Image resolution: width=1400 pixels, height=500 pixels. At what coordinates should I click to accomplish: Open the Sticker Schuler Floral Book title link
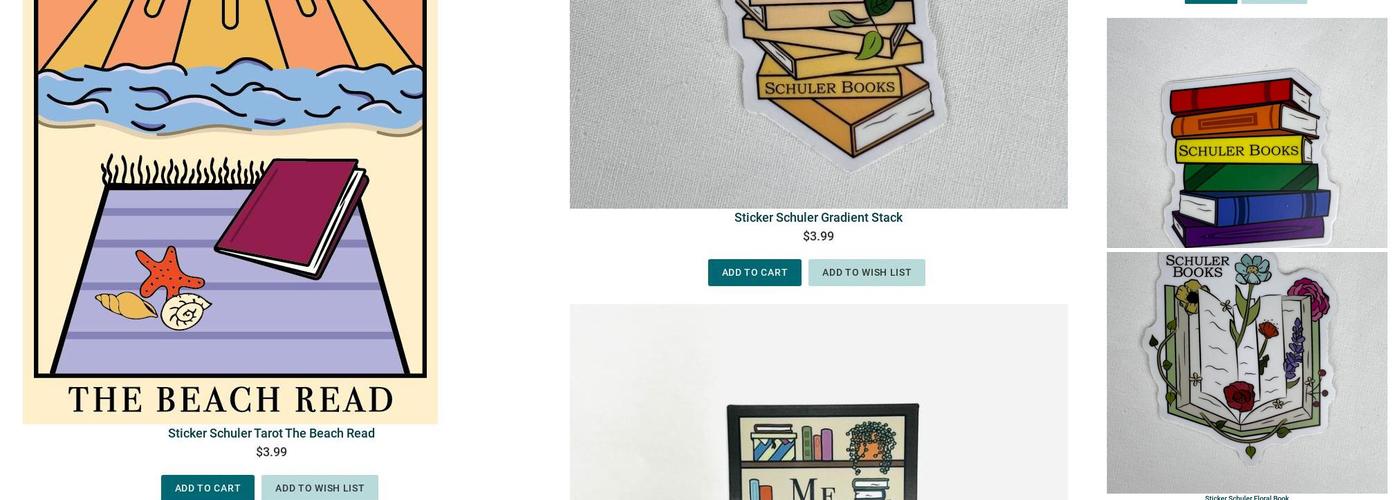[1246, 497]
